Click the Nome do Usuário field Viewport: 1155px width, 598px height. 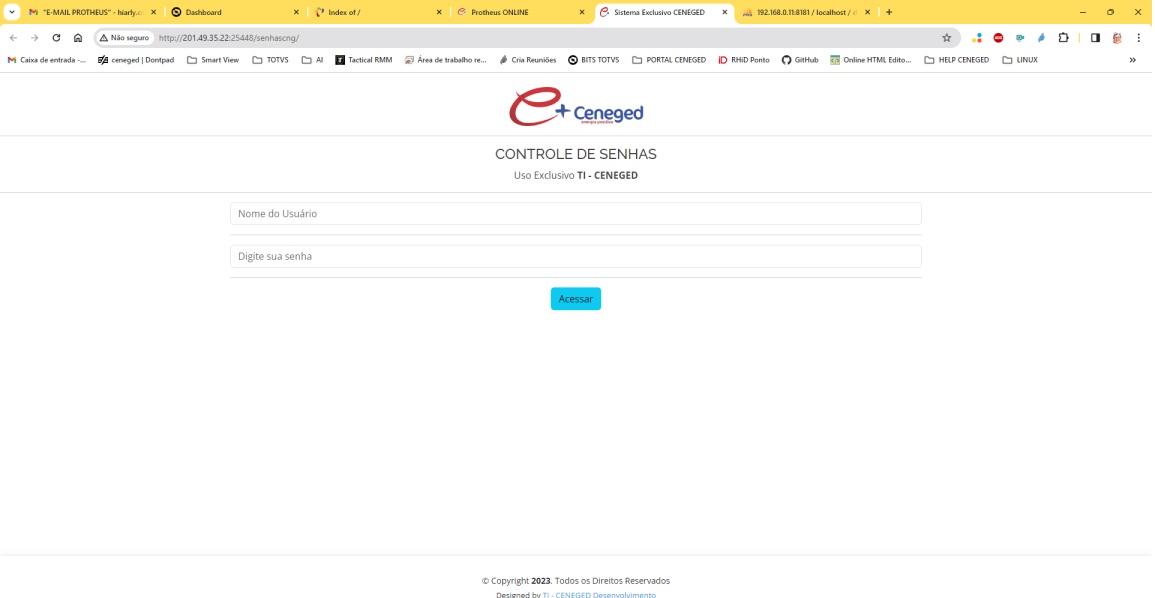tap(575, 214)
